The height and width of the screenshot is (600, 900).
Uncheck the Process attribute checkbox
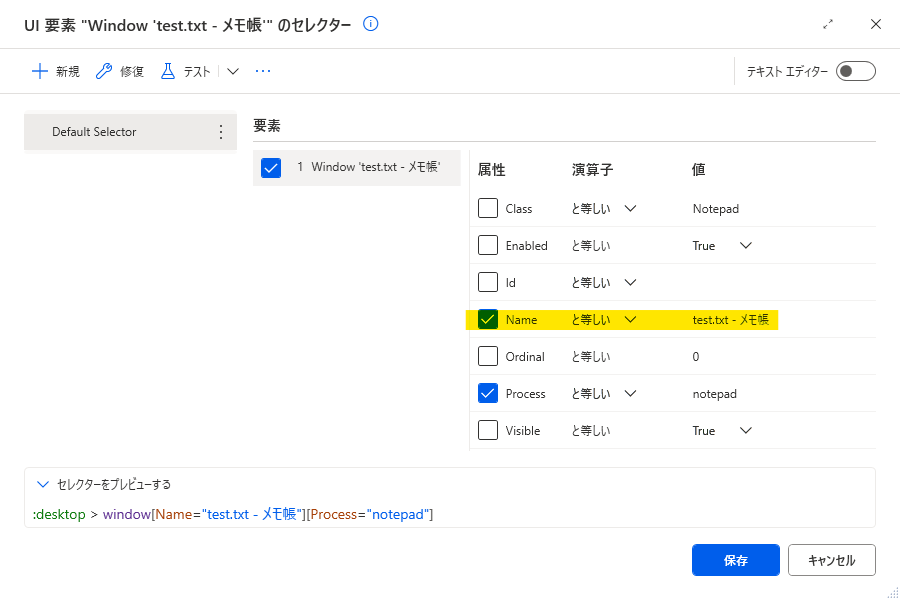click(x=488, y=393)
